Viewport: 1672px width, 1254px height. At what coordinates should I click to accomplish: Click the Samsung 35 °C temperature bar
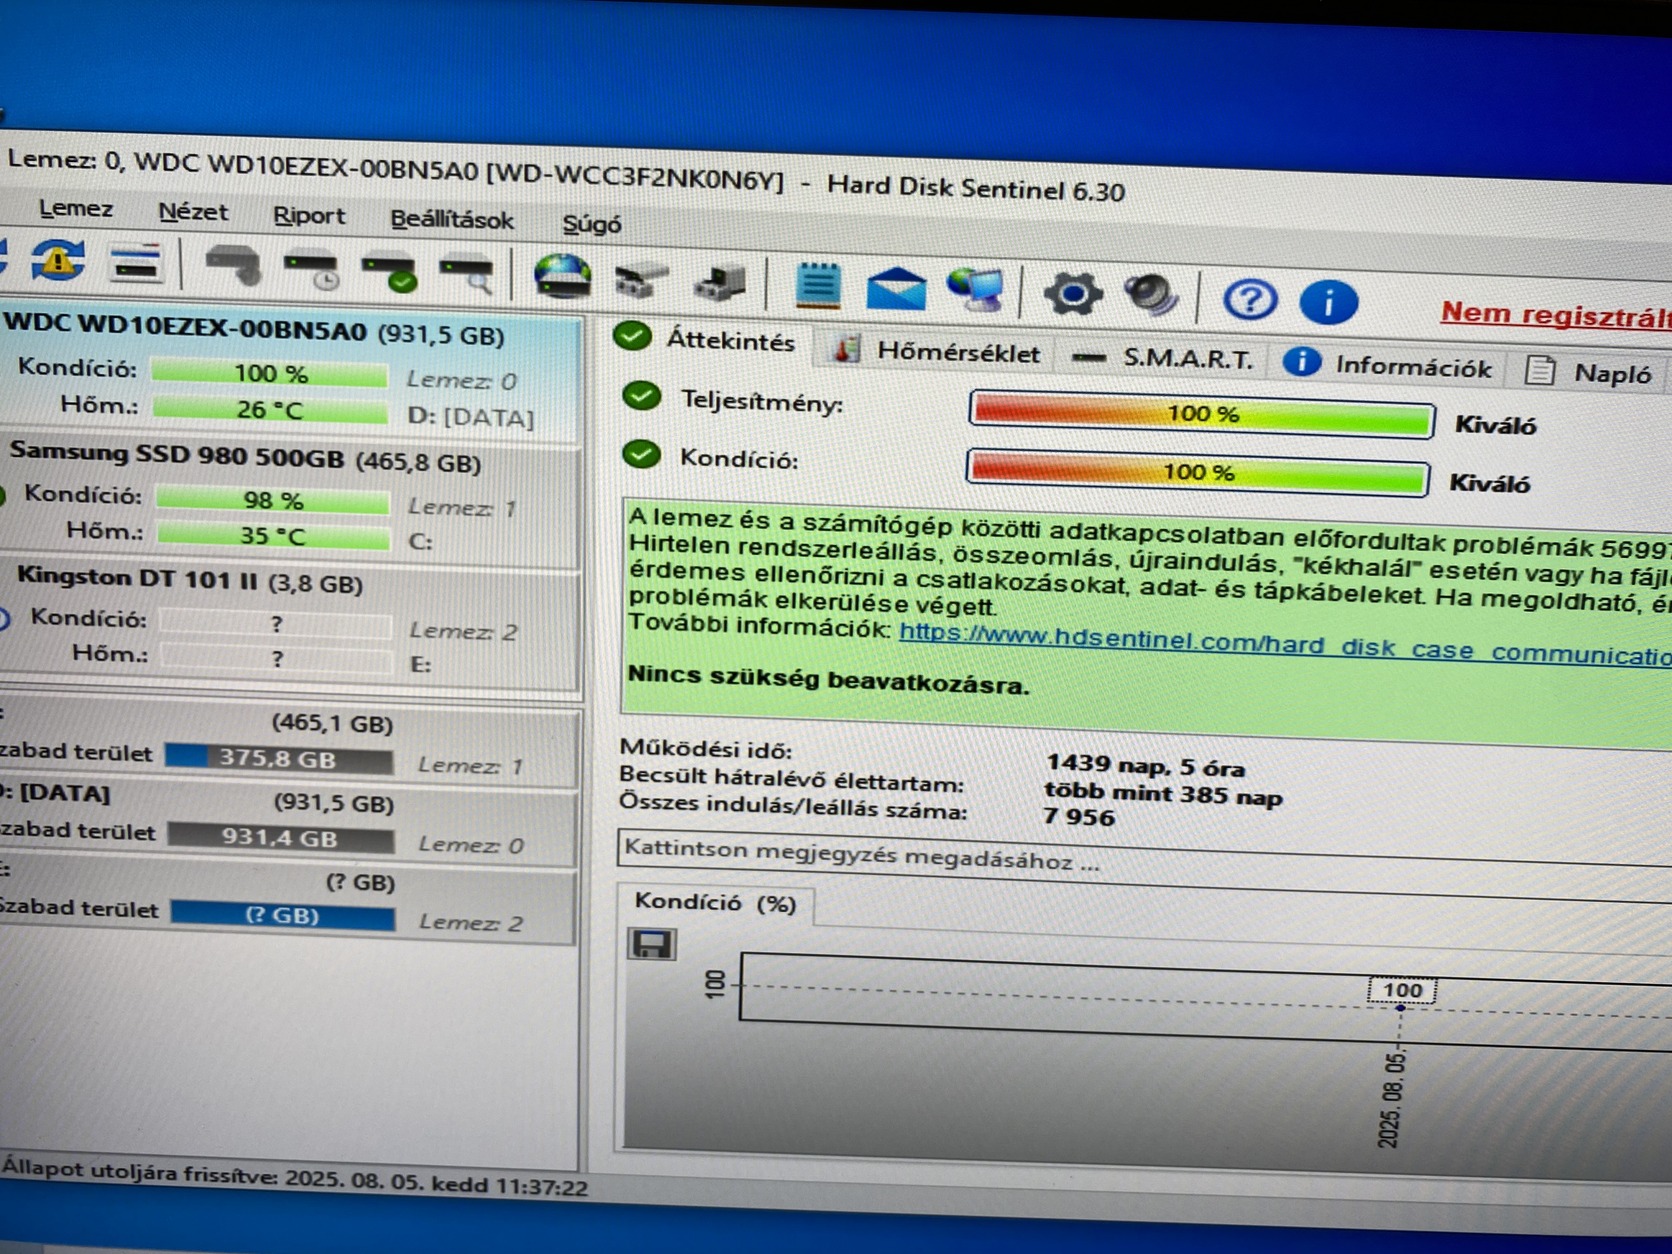pyautogui.click(x=273, y=536)
